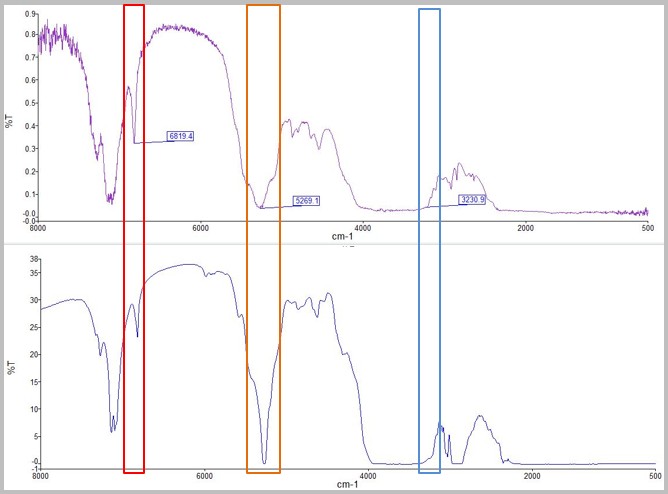
Task: Click the 2000 tick of the bottom spectrum
Action: pyautogui.click(x=532, y=476)
